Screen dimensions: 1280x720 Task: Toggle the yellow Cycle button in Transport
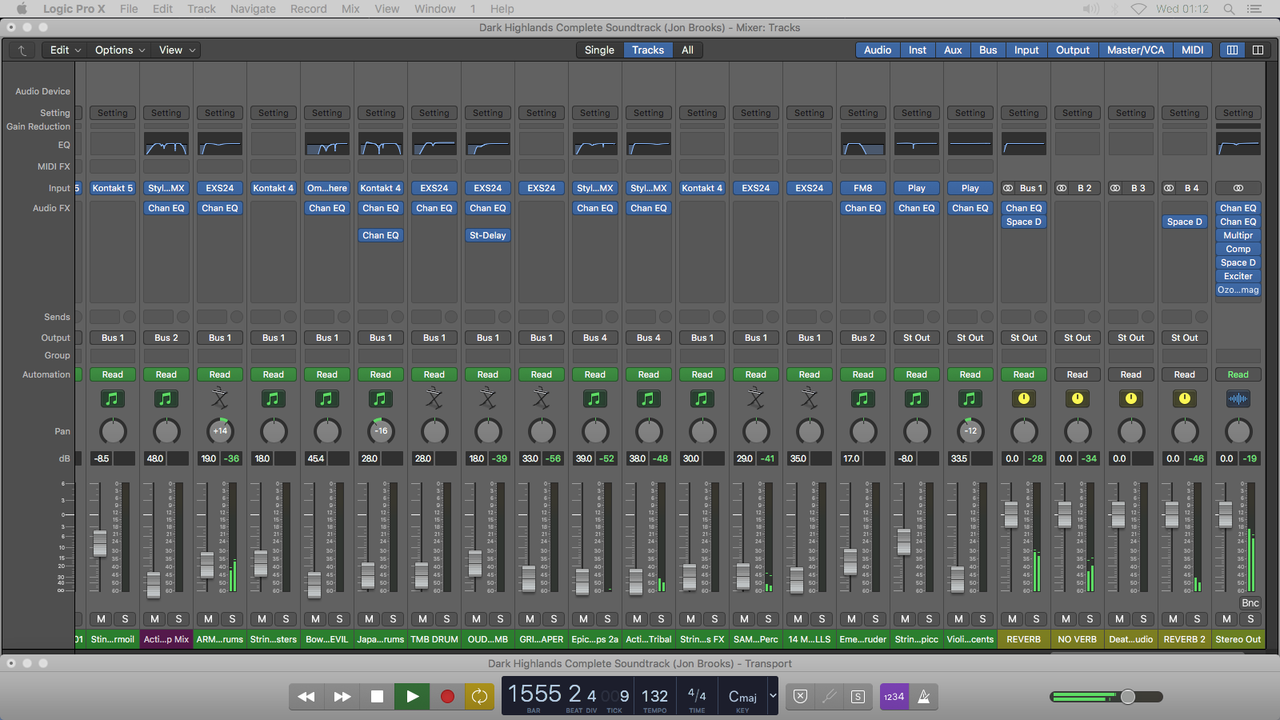coord(480,696)
